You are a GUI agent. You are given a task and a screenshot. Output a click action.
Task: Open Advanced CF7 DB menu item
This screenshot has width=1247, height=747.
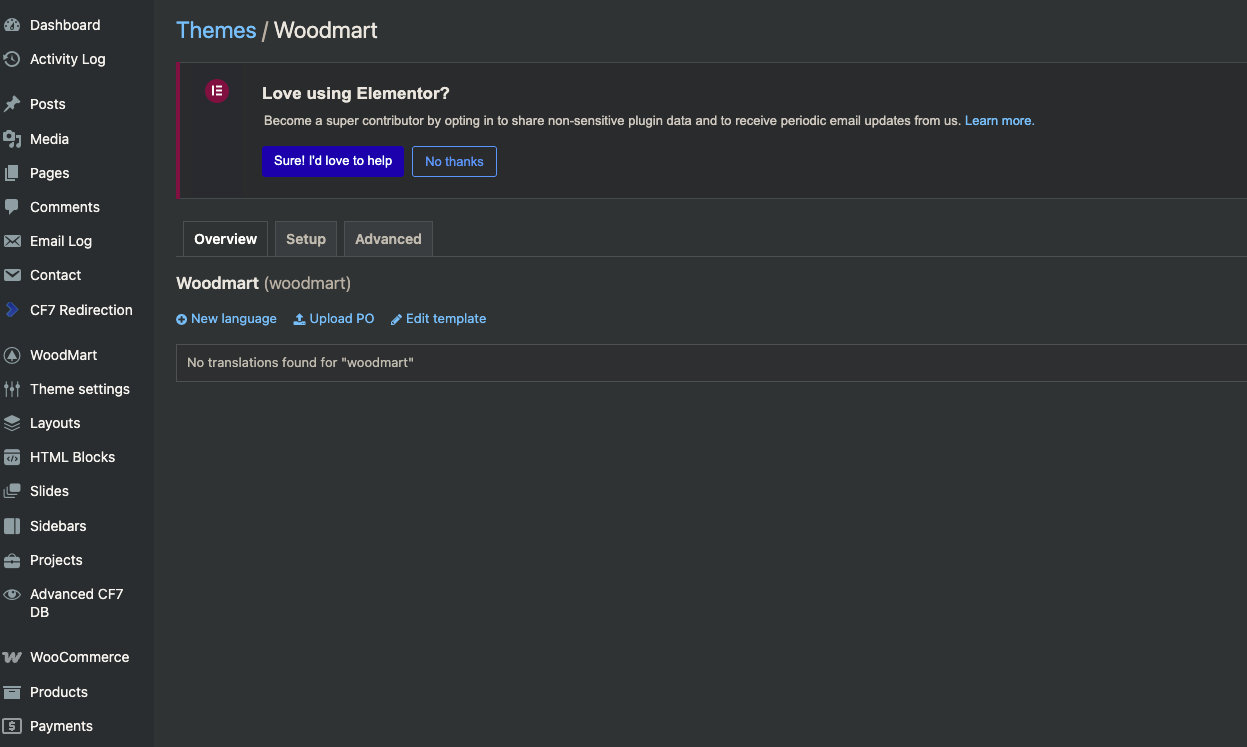click(77, 603)
